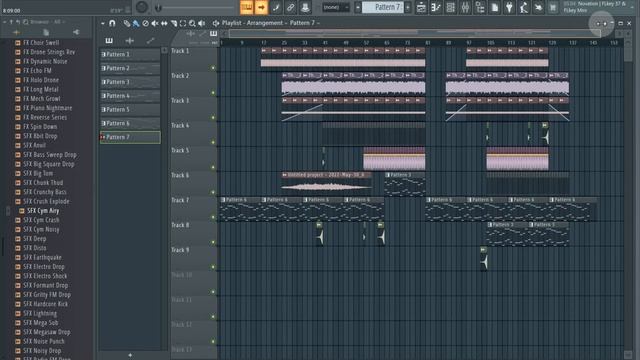Click the browser search magnifier icon
This screenshot has height=360, width=640.
26,22
